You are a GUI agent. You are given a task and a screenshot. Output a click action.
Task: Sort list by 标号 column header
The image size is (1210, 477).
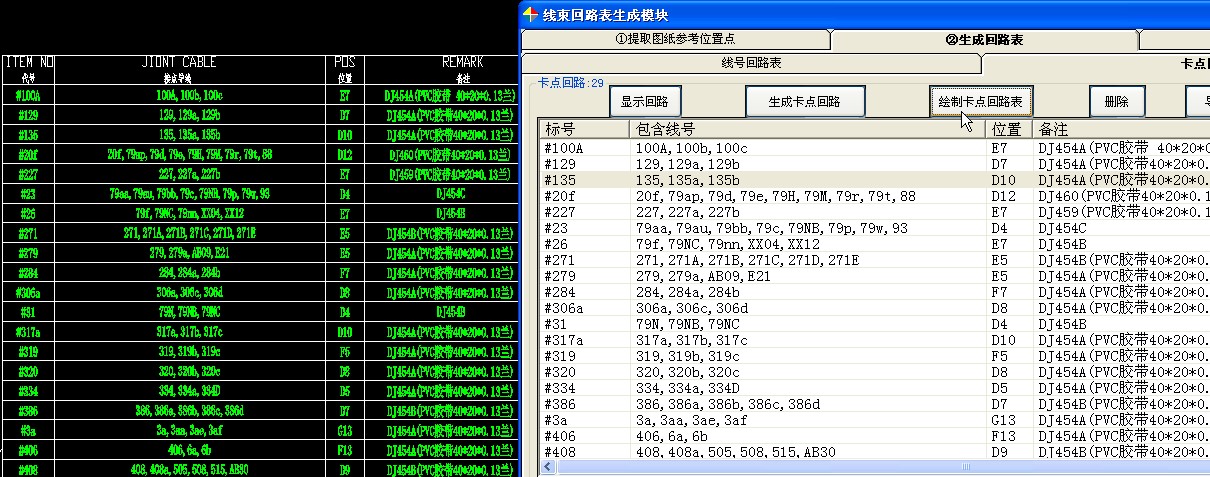pos(583,129)
